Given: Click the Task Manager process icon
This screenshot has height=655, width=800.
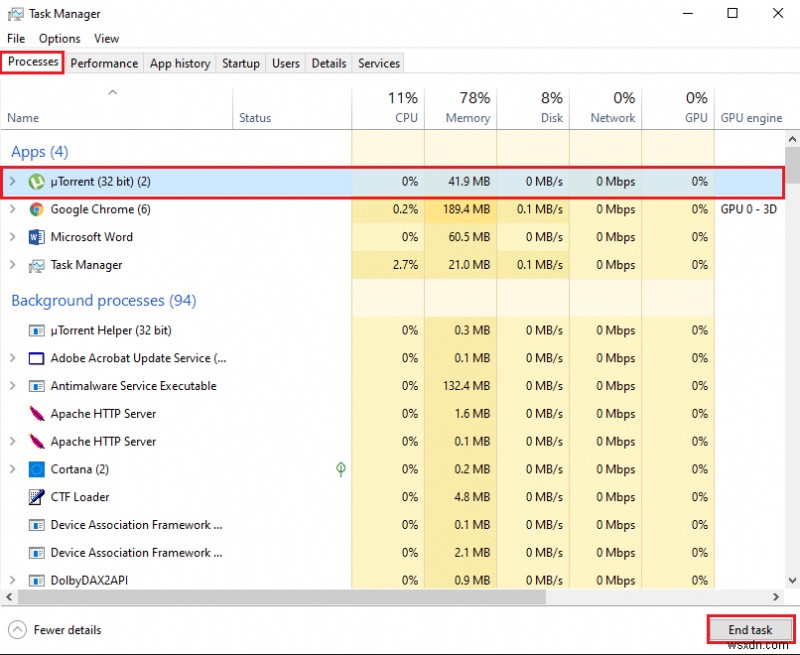Looking at the screenshot, I should pyautogui.click(x=36, y=265).
